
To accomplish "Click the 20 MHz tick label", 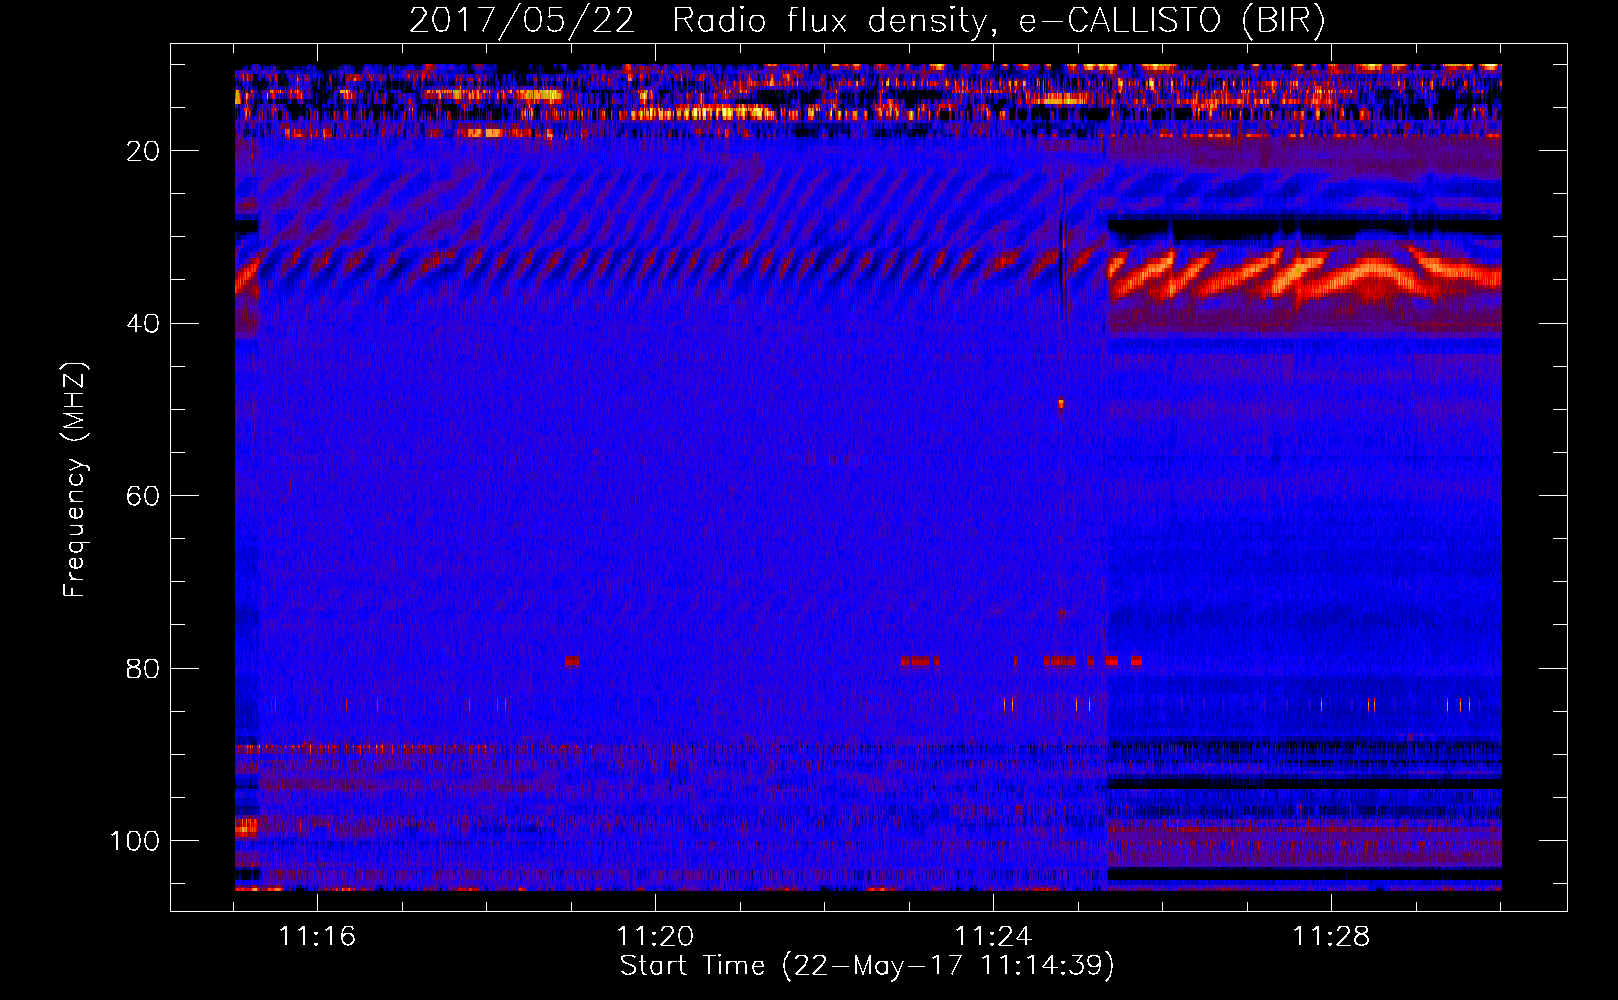I will [x=143, y=151].
